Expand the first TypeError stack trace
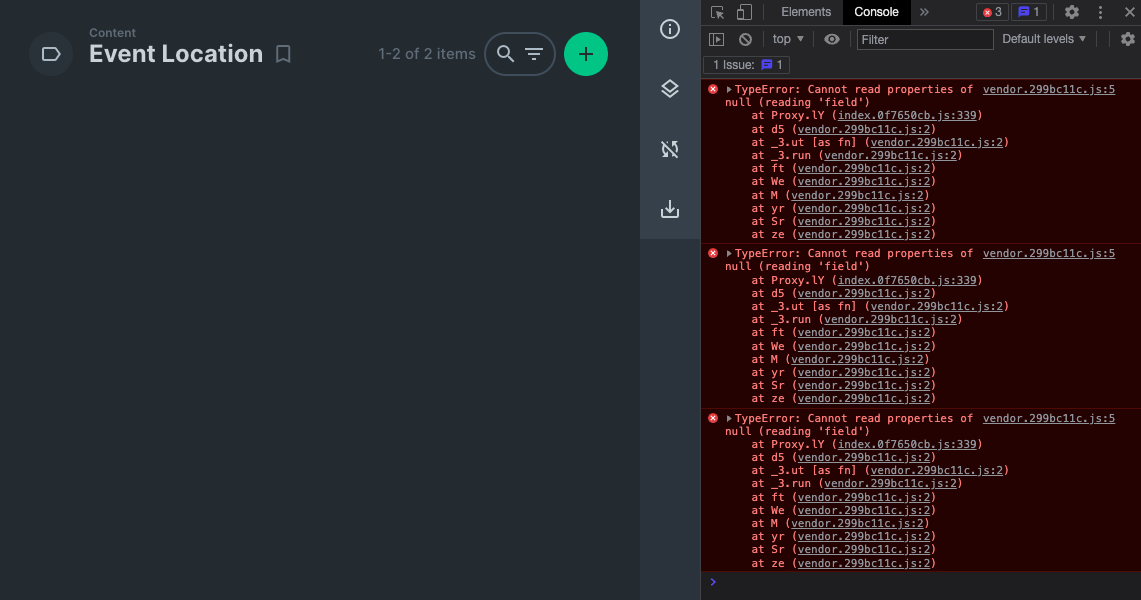Viewport: 1141px width, 600px height. pos(728,88)
